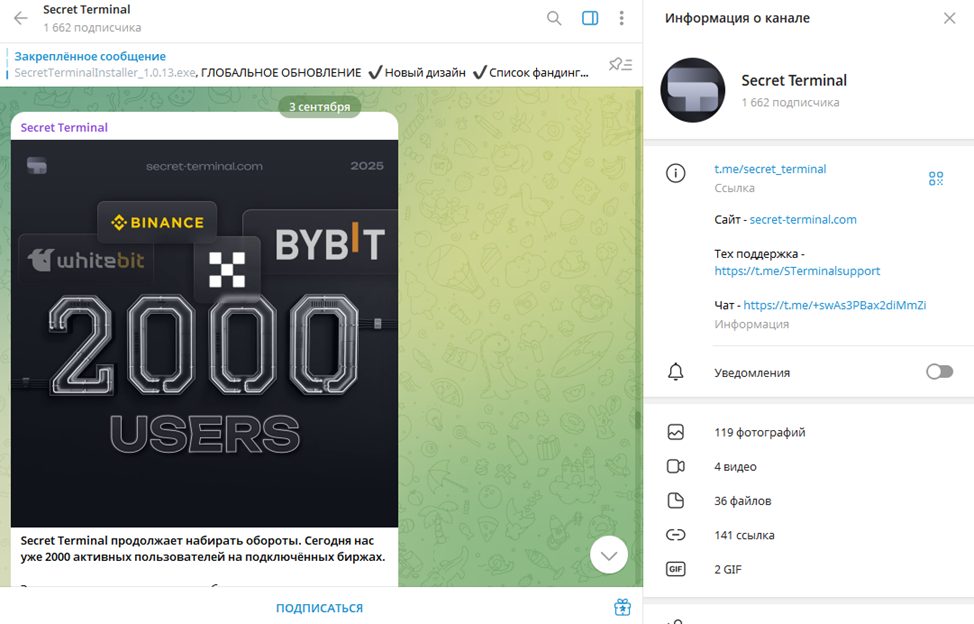Subscribe with the ПОДПИСАТЬСЯ button
974x624 pixels.
[x=319, y=608]
